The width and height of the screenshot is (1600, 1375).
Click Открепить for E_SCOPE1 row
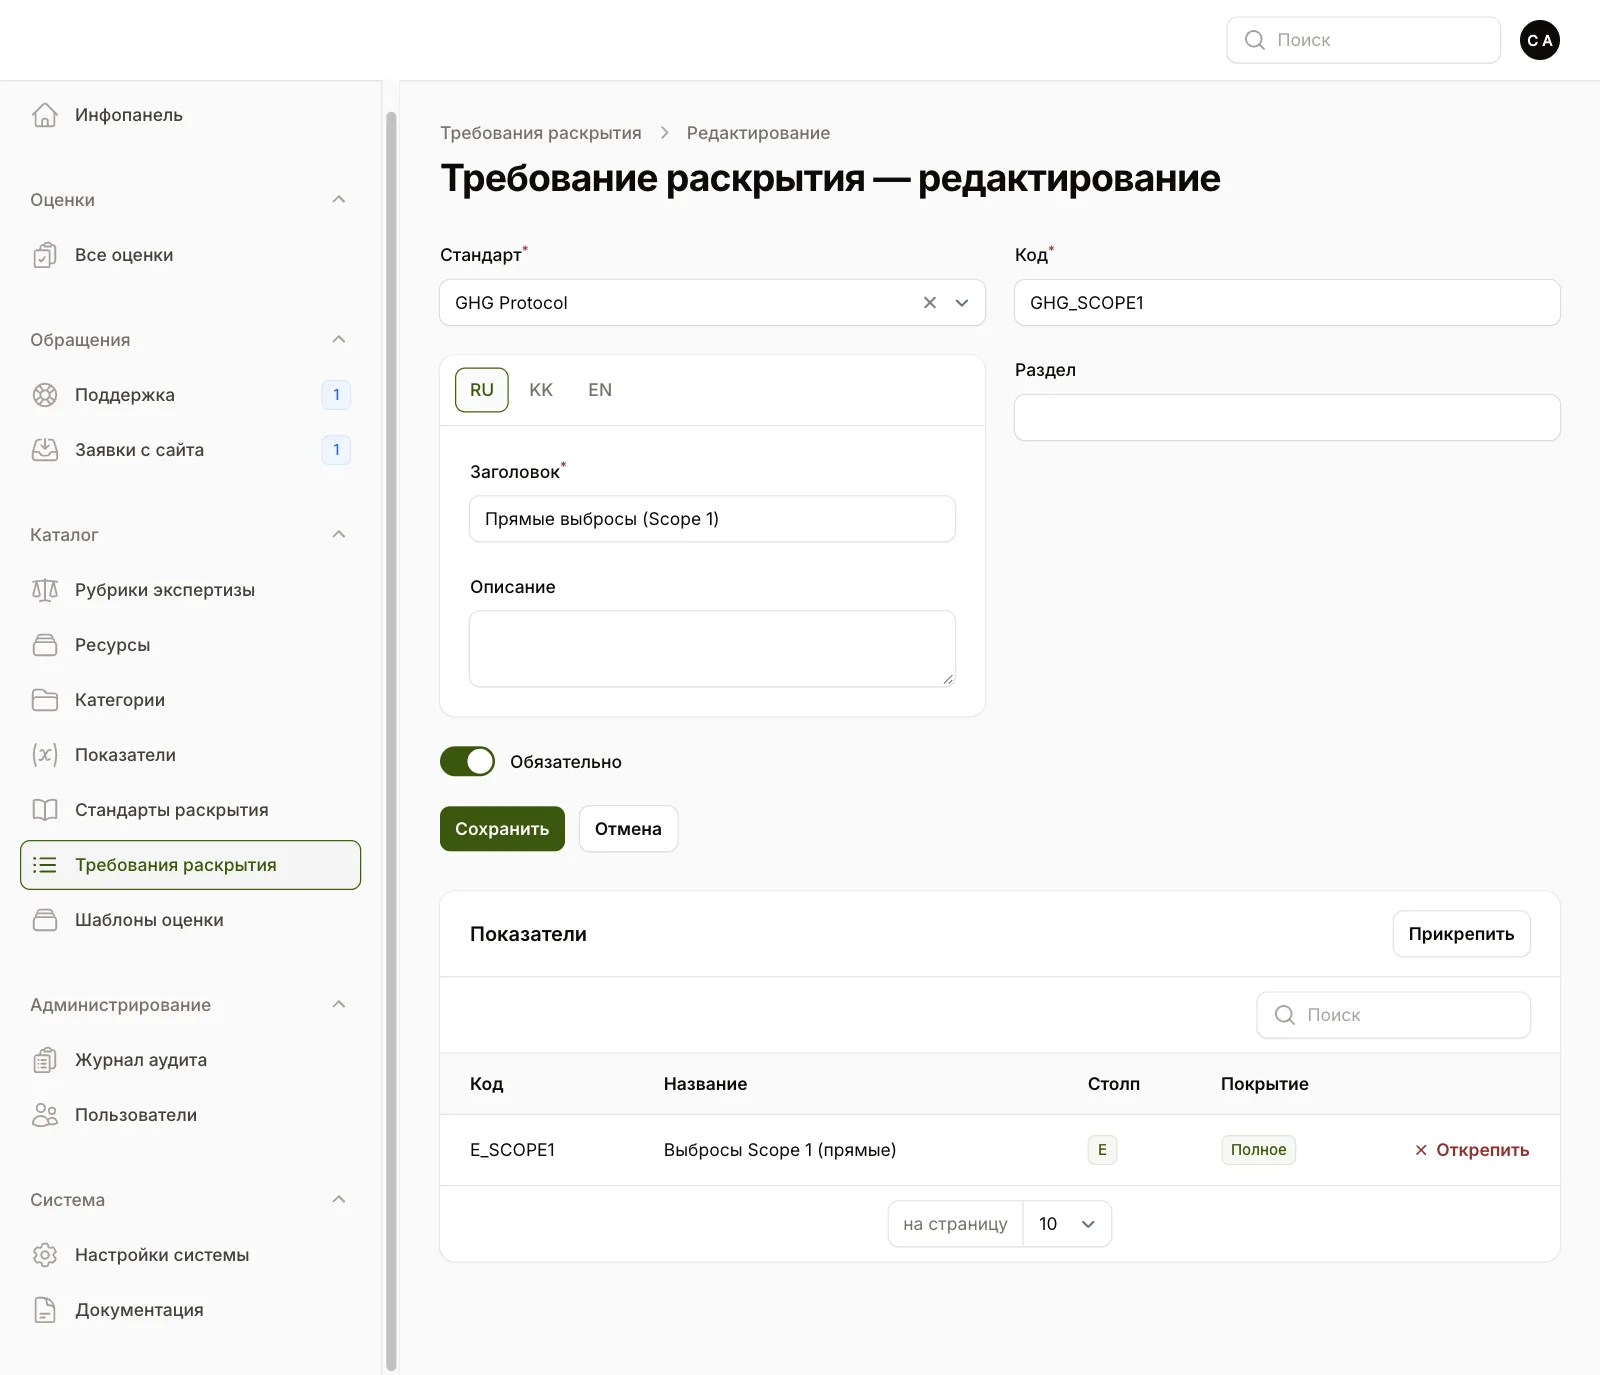point(1472,1150)
